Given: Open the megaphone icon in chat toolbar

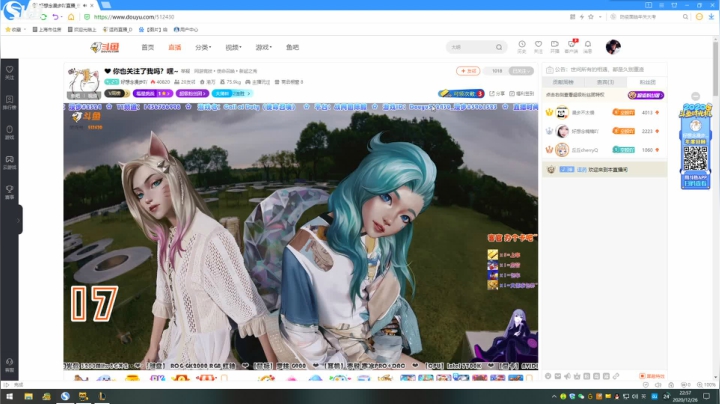Looking at the screenshot, I should click(x=568, y=376).
